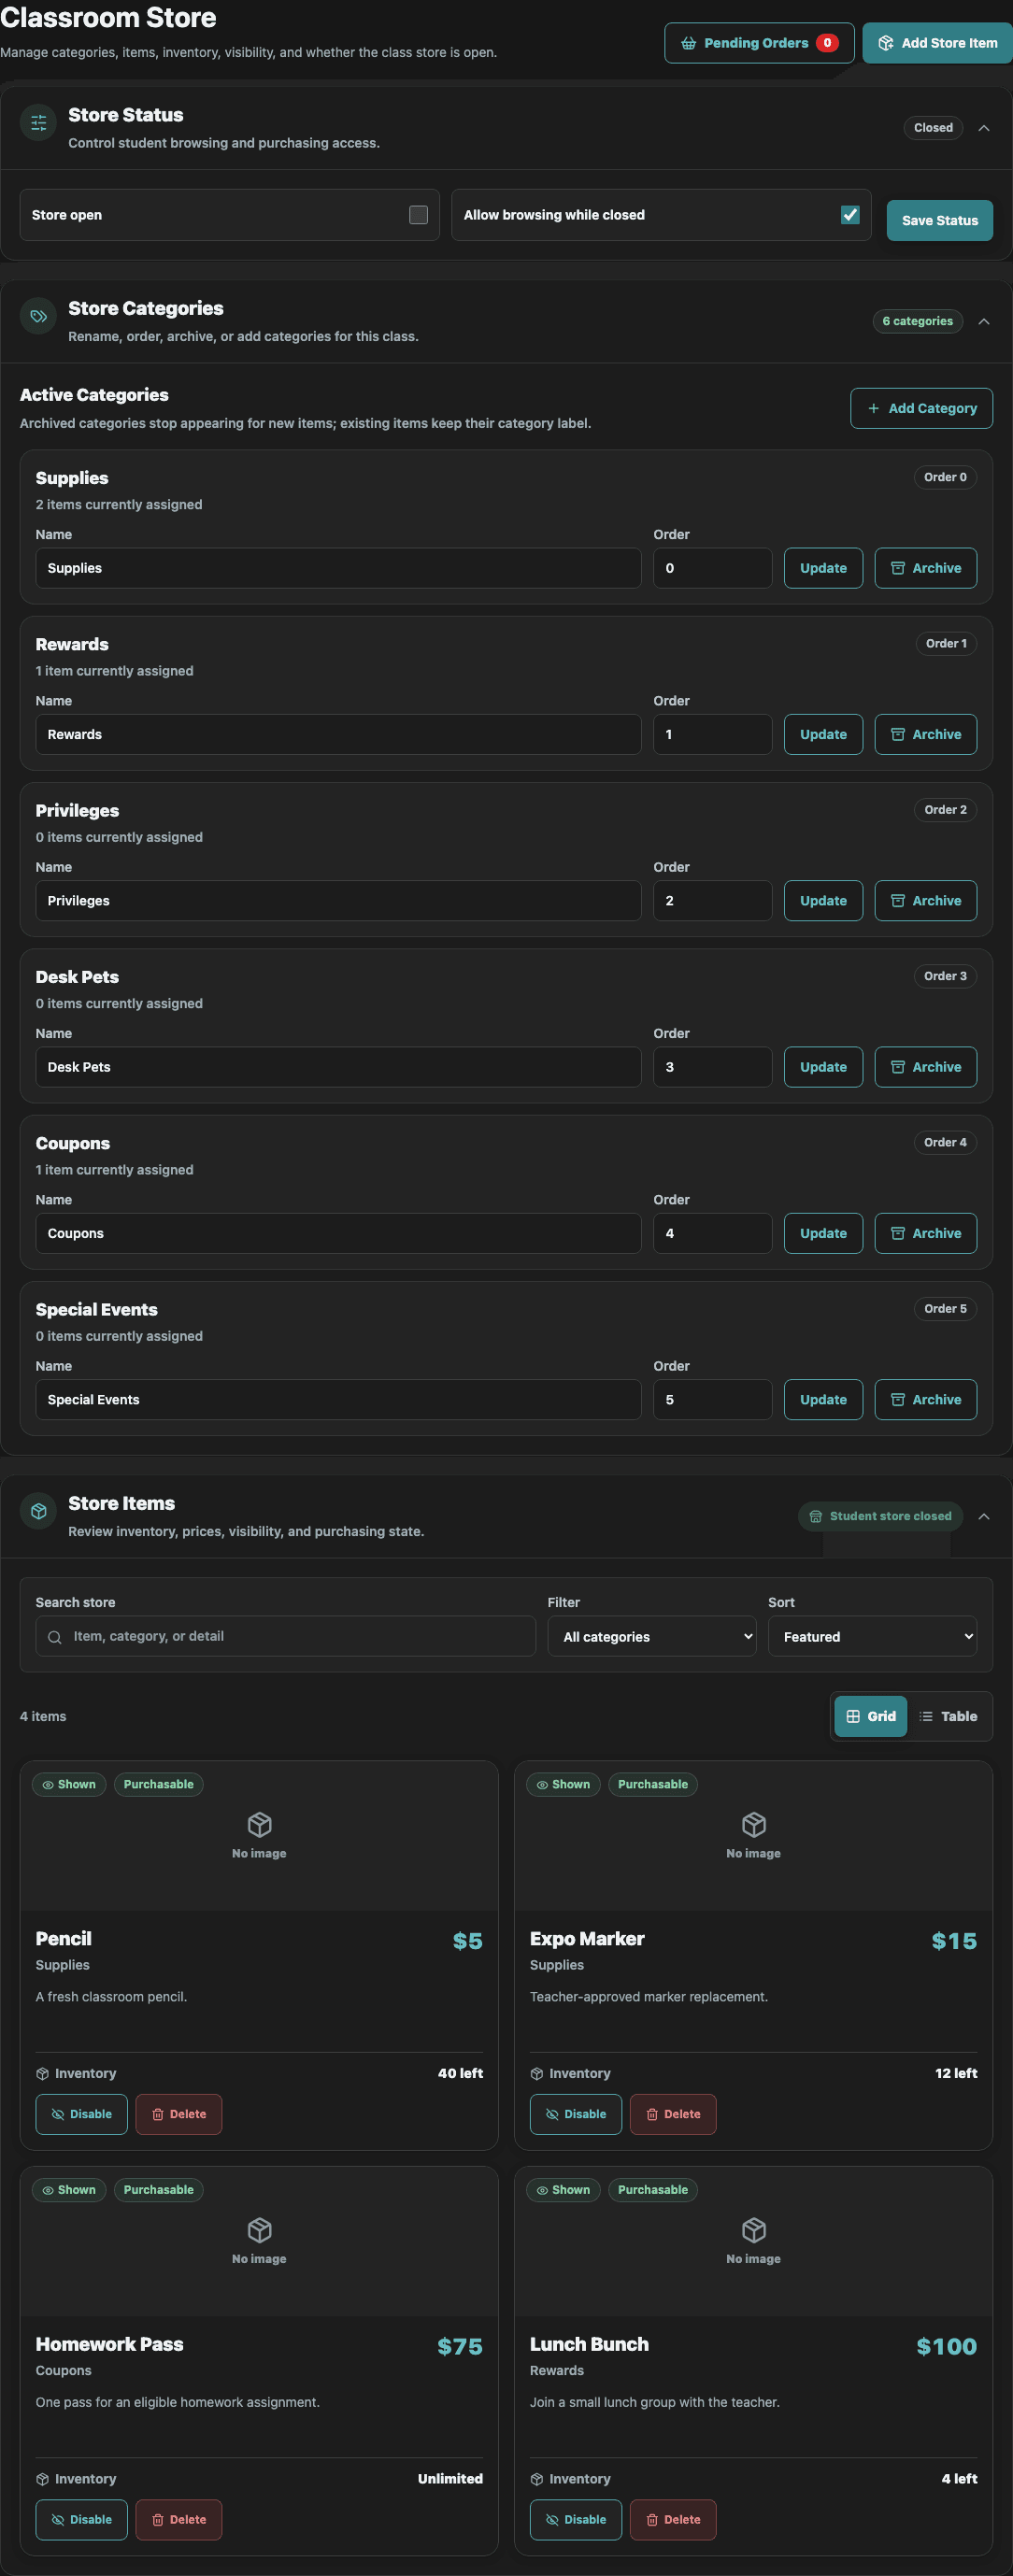Click the $75 price on Homework Pass

point(460,2346)
